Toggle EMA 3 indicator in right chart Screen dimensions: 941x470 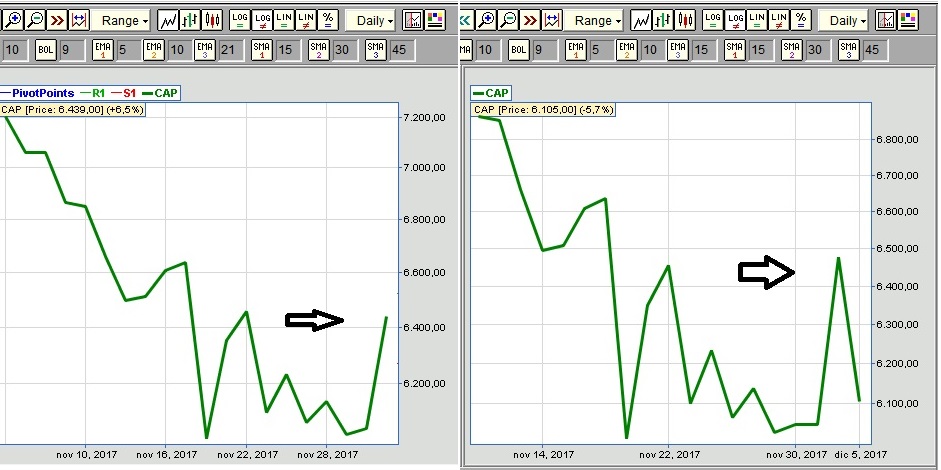point(678,50)
